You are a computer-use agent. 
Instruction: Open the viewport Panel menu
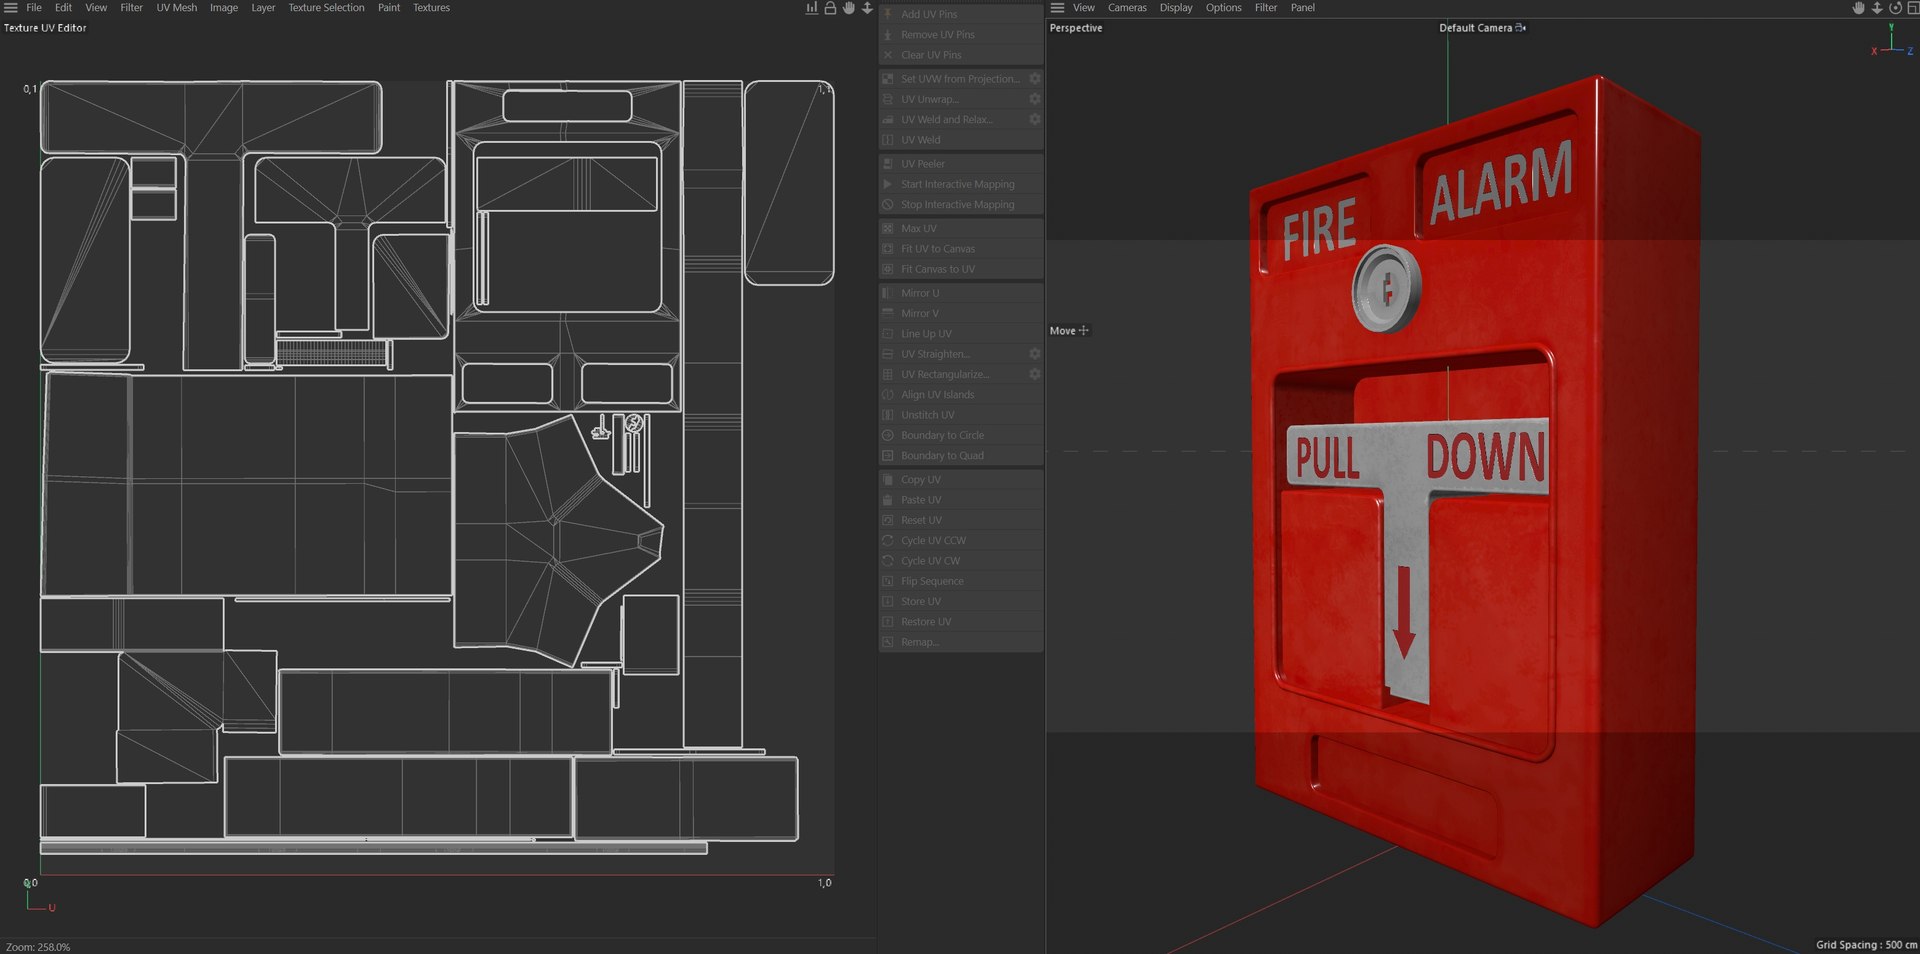[1302, 8]
